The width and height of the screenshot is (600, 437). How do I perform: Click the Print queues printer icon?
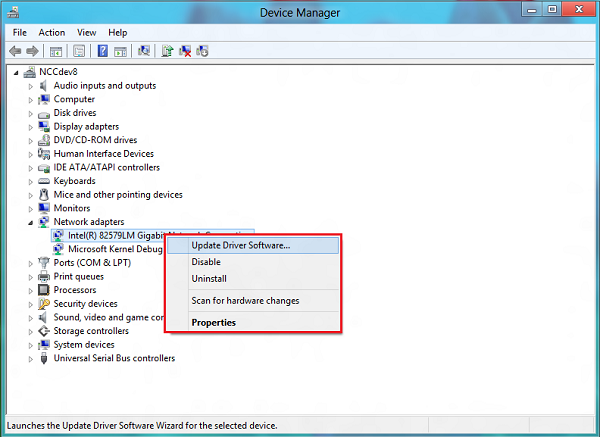(44, 276)
